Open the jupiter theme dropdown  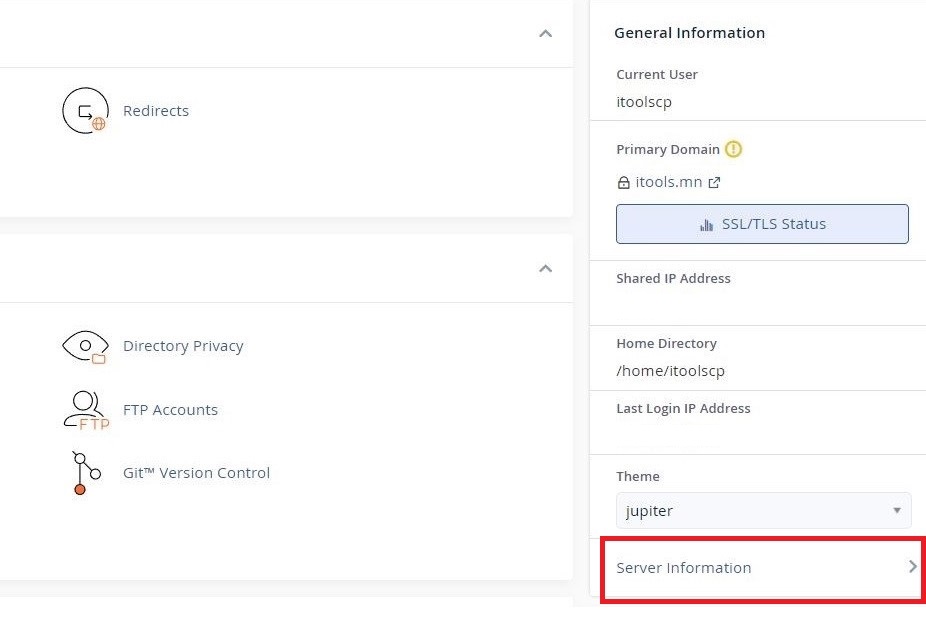pos(763,510)
